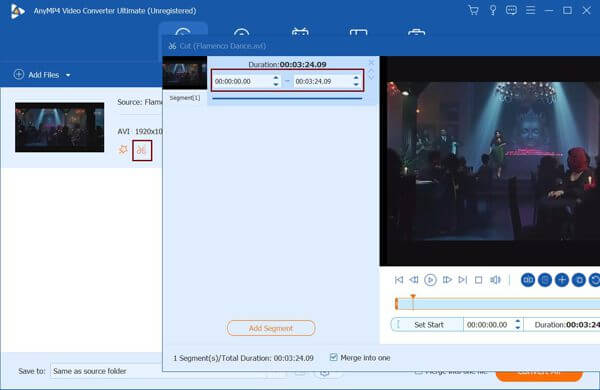Jump to the last frame
The width and height of the screenshot is (600, 390).
coord(463,280)
